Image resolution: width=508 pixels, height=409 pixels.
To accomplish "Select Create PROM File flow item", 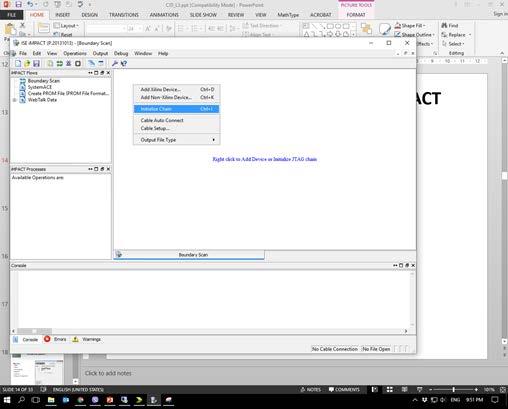I will pos(68,93).
